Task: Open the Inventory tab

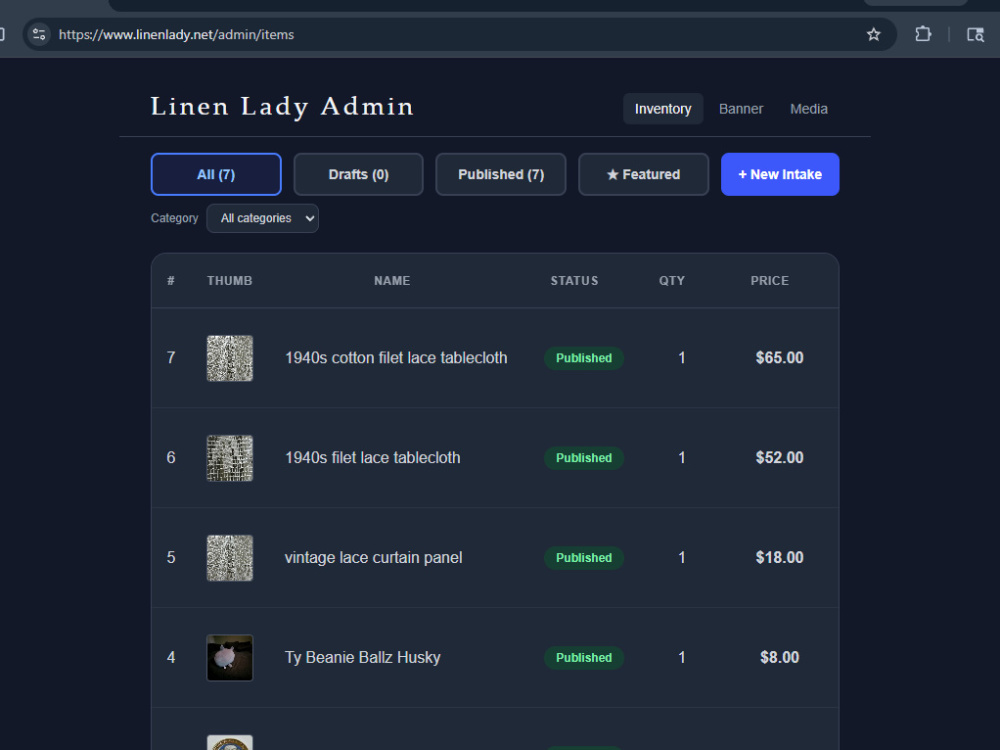Action: coord(663,109)
